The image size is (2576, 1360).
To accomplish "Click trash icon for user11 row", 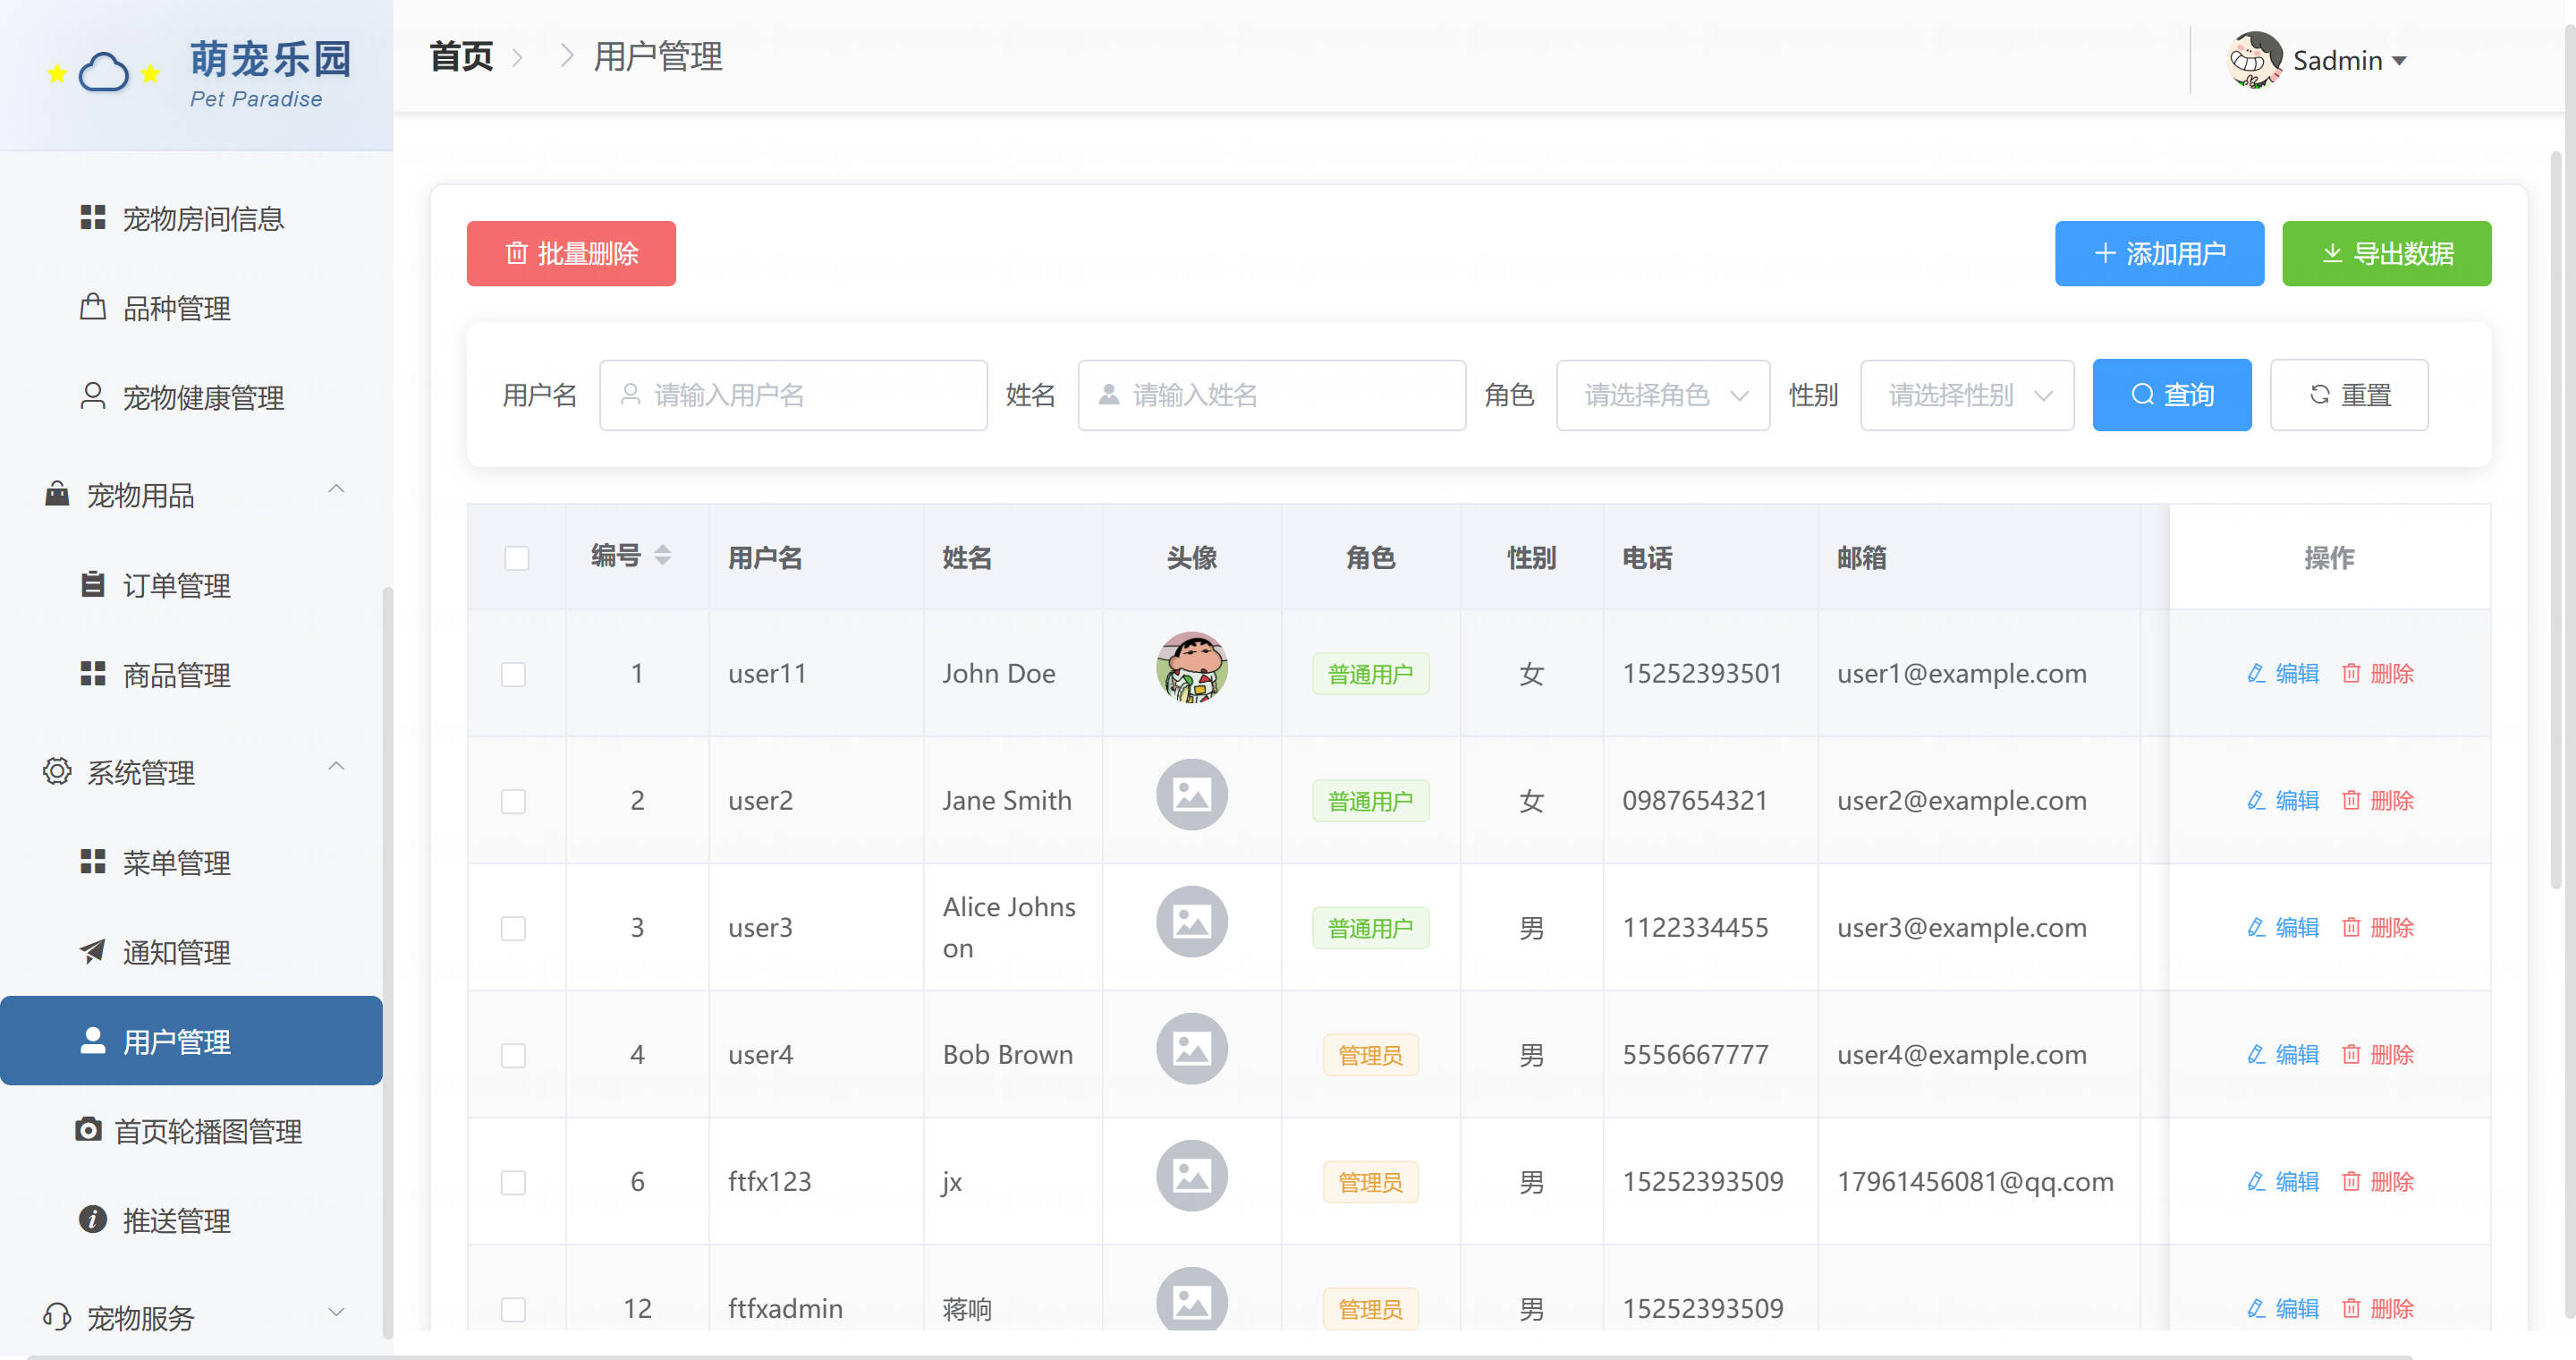I will [2351, 673].
